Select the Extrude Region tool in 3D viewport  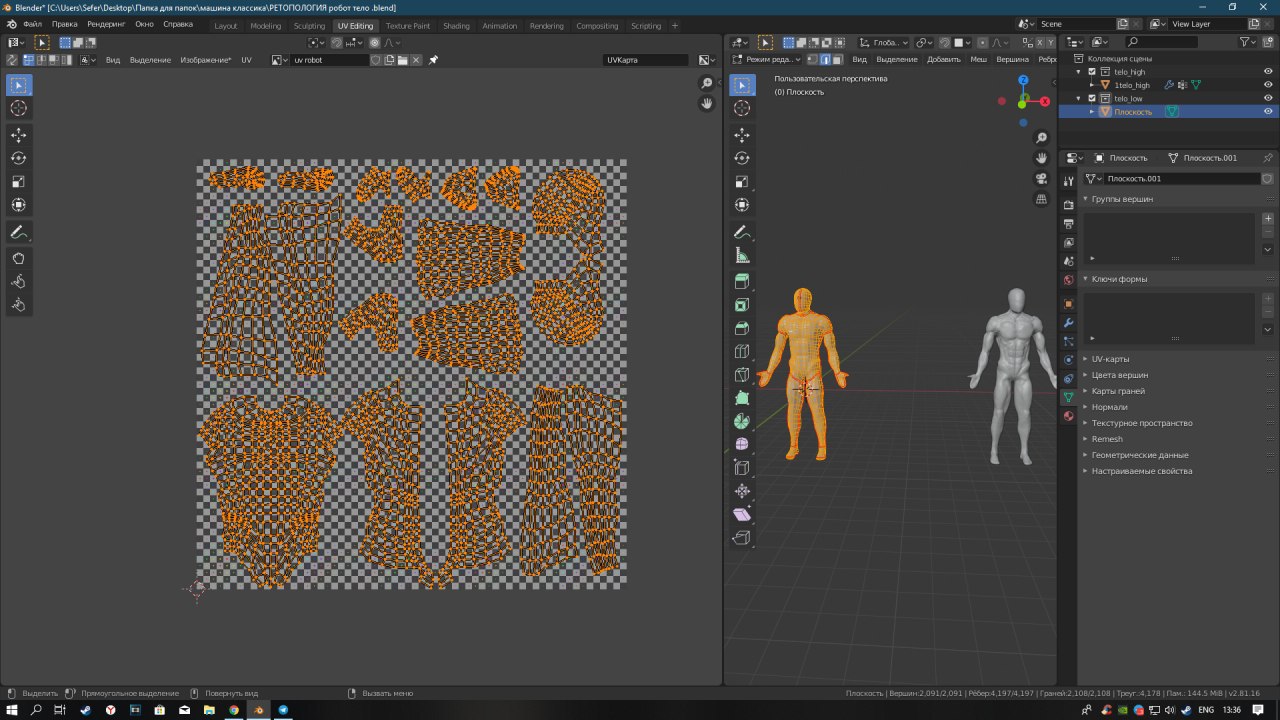[x=742, y=282]
